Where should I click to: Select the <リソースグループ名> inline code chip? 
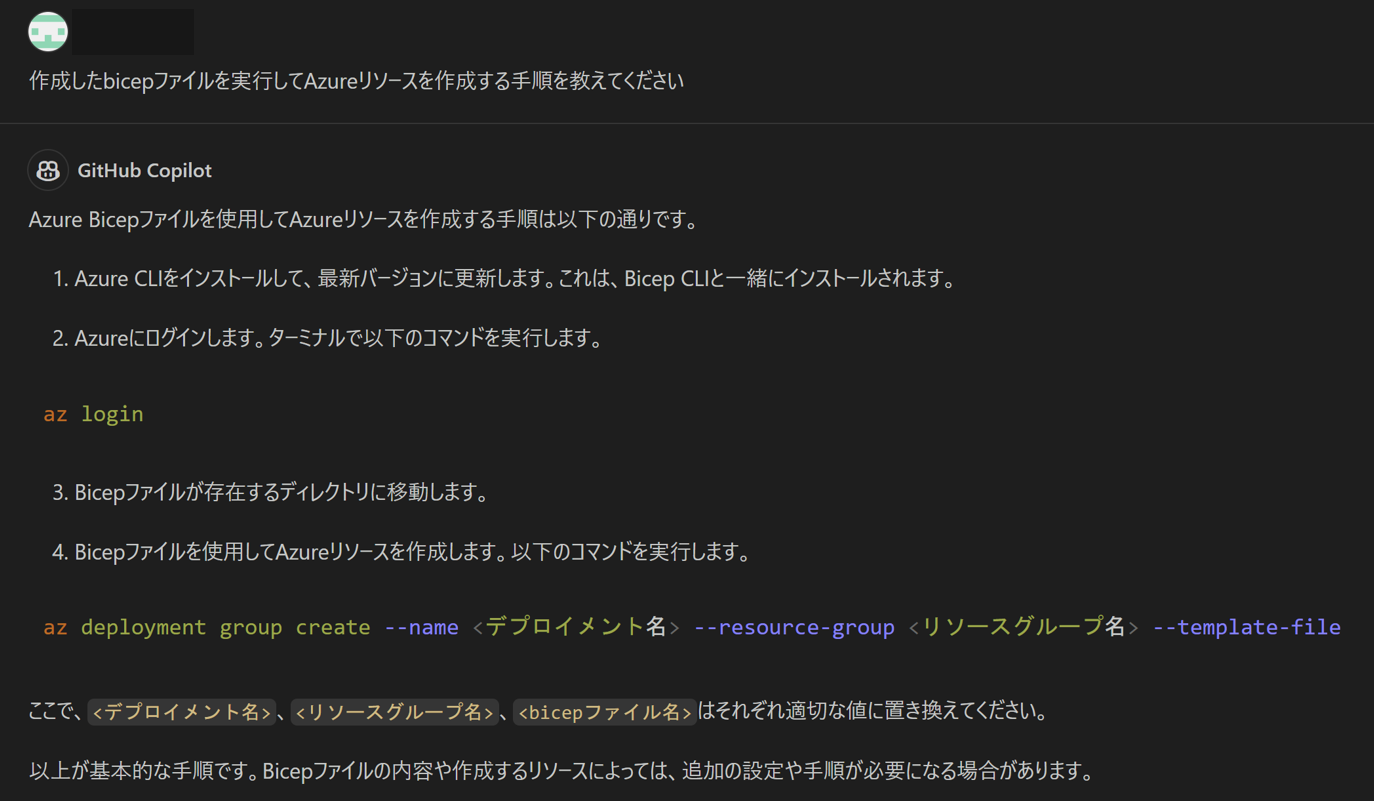click(395, 711)
